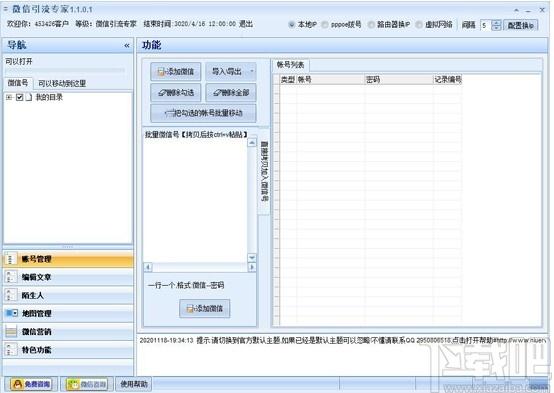554x393 pixels.
Task: Click 把勾选的帐号批量移动 button
Action: 204,113
